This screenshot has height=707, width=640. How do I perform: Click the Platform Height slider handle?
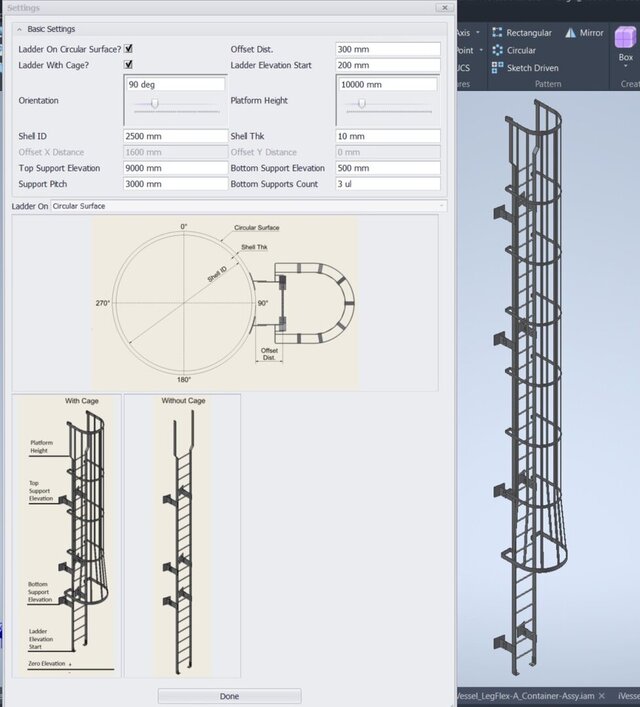tap(361, 103)
